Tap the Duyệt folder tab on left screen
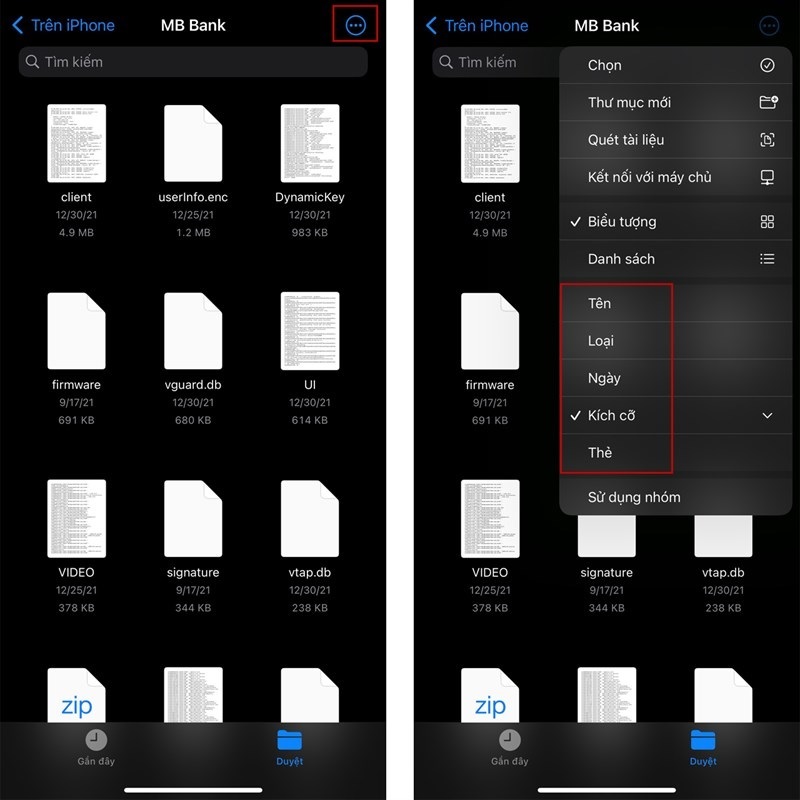The image size is (800, 800). (289, 746)
